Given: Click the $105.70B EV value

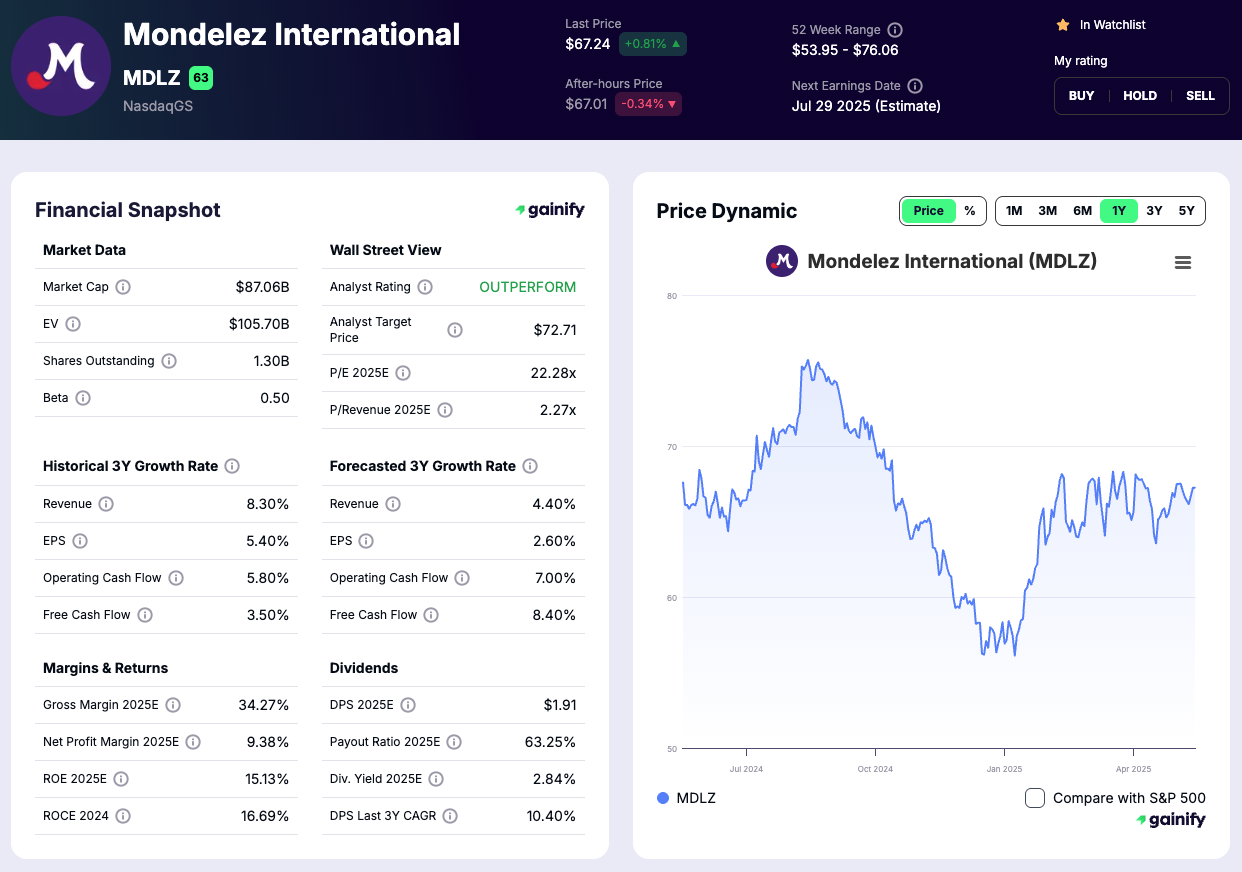Looking at the screenshot, I should tap(259, 324).
